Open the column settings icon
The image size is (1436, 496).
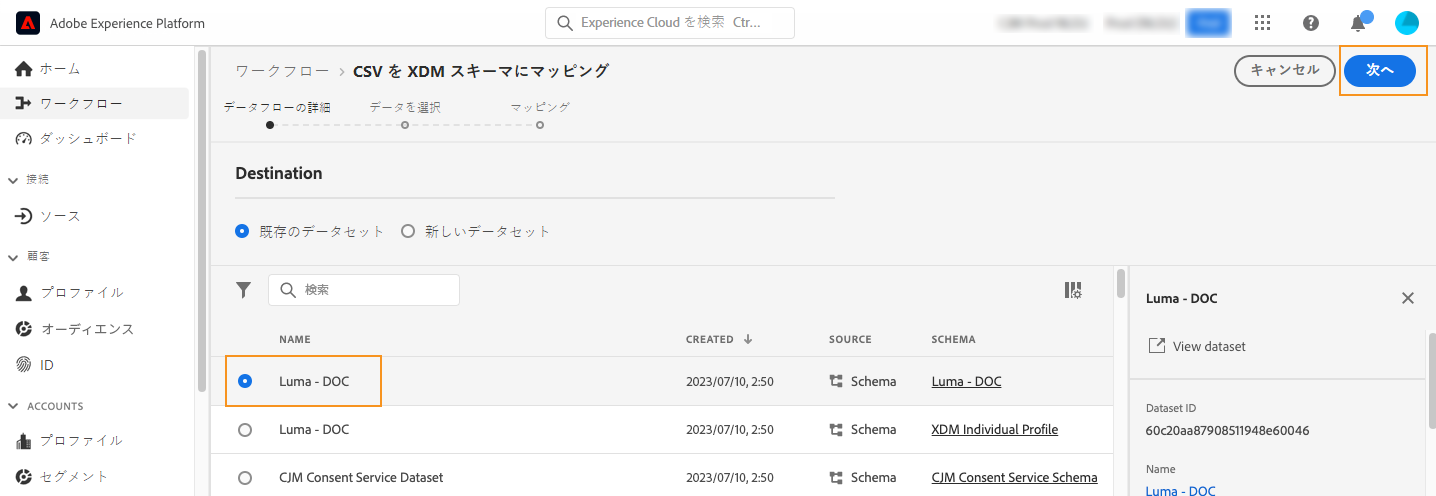click(1073, 290)
